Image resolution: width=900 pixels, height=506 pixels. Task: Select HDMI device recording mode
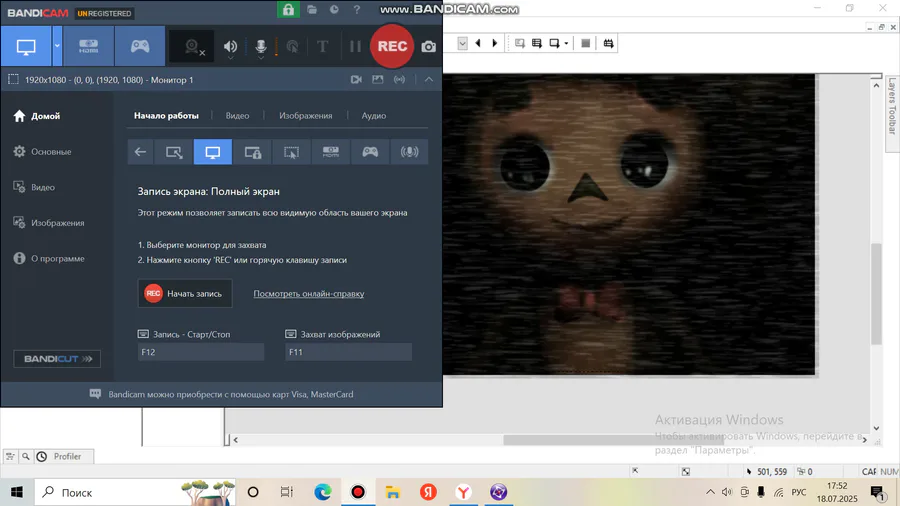[x=88, y=46]
